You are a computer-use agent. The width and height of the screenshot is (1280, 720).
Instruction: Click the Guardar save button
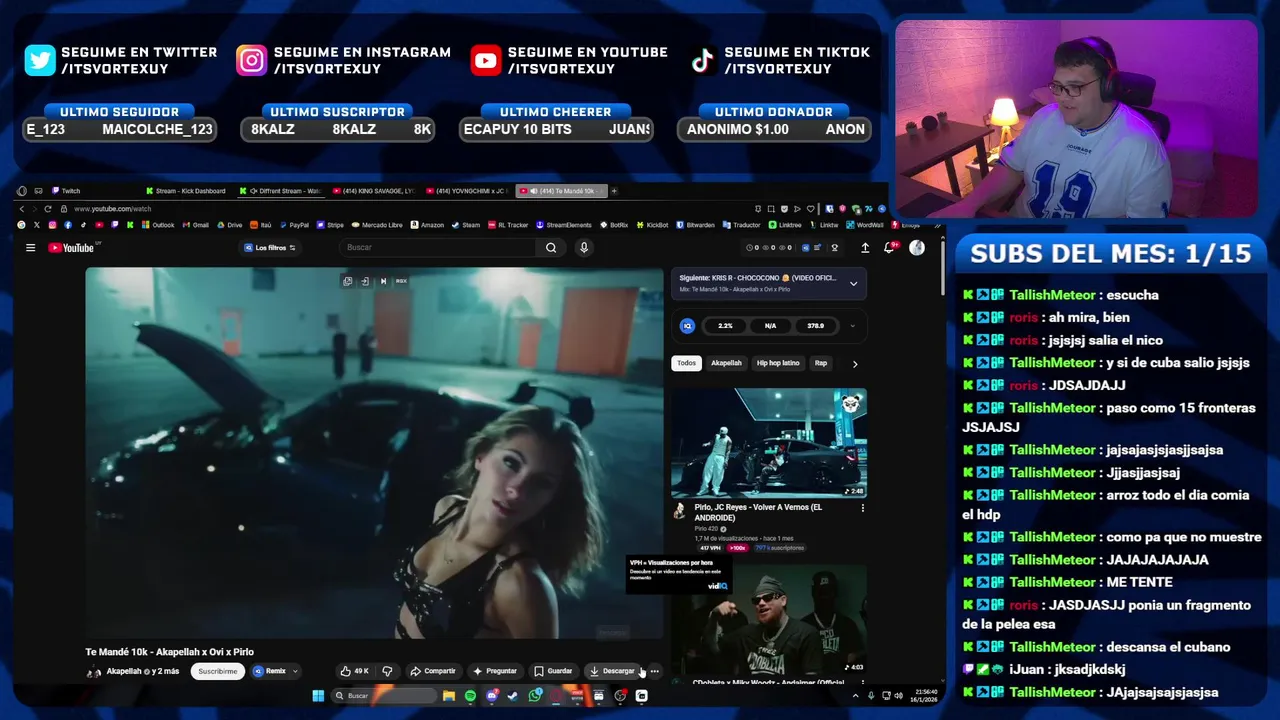(553, 671)
